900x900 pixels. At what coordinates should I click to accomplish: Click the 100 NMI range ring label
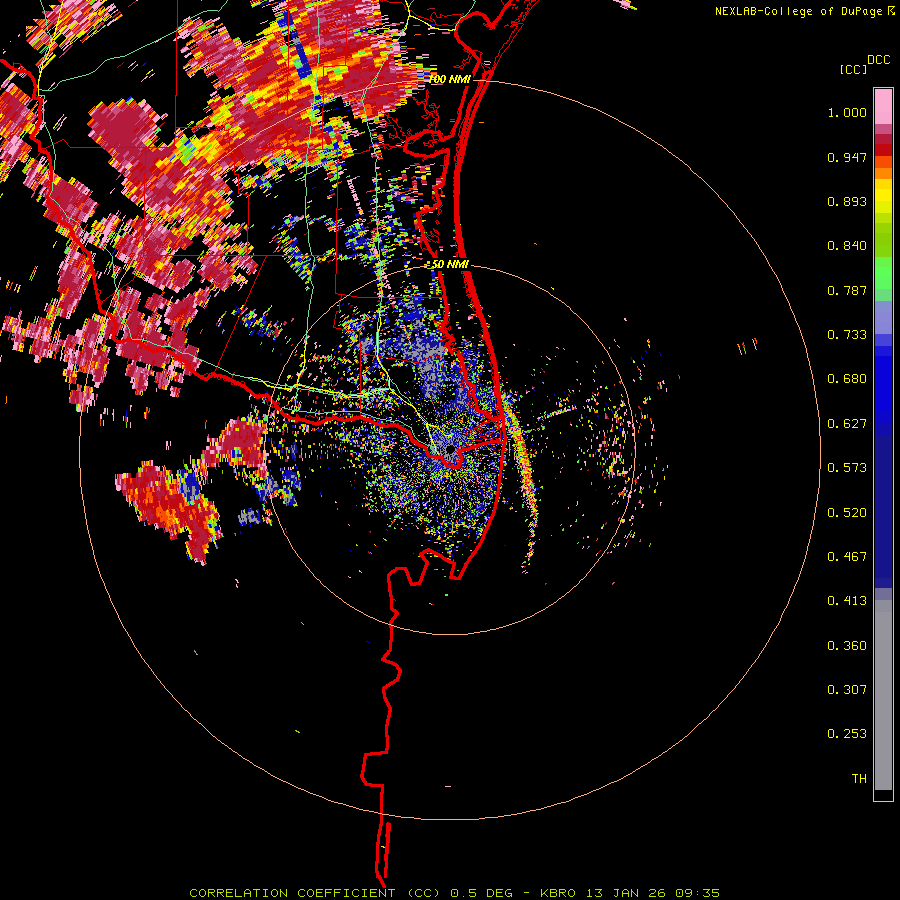(449, 79)
